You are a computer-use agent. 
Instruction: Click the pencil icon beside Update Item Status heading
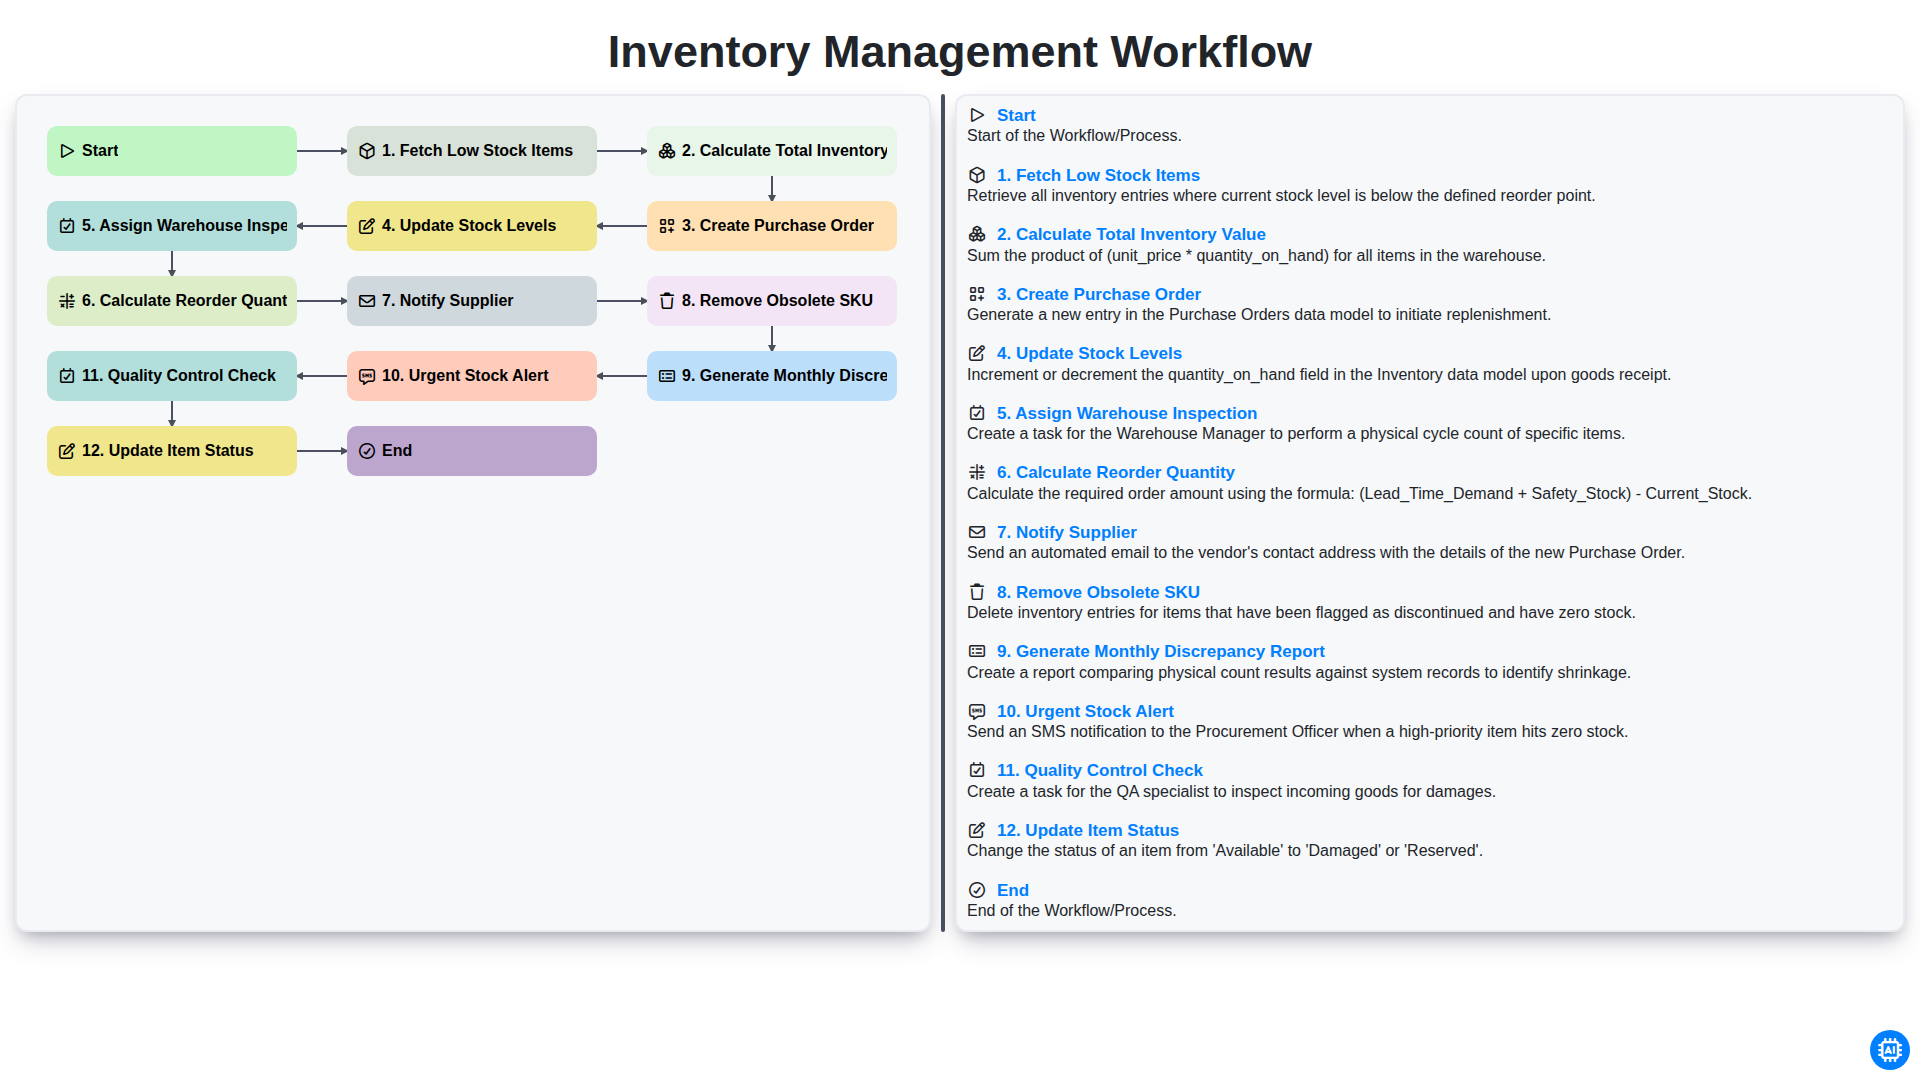coord(977,830)
